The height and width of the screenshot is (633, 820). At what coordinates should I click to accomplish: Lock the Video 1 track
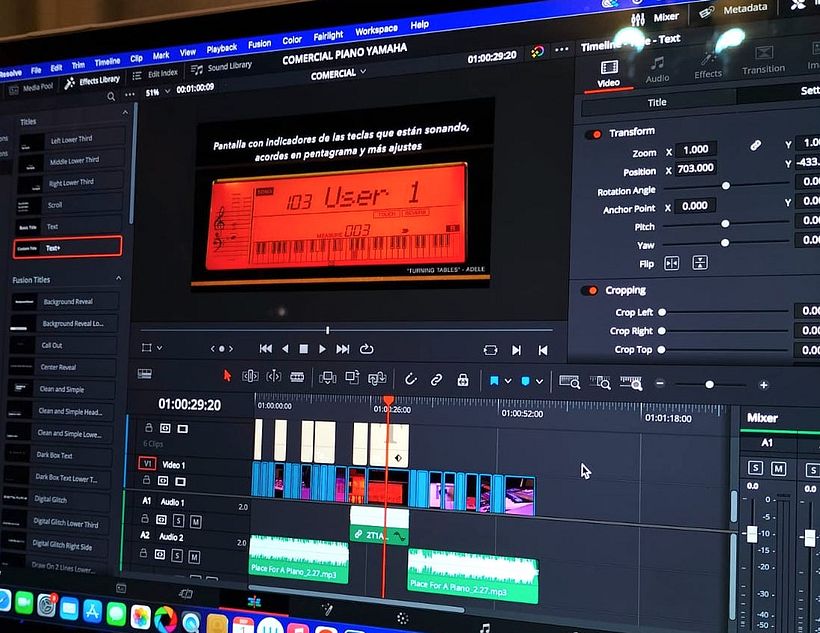coord(146,480)
